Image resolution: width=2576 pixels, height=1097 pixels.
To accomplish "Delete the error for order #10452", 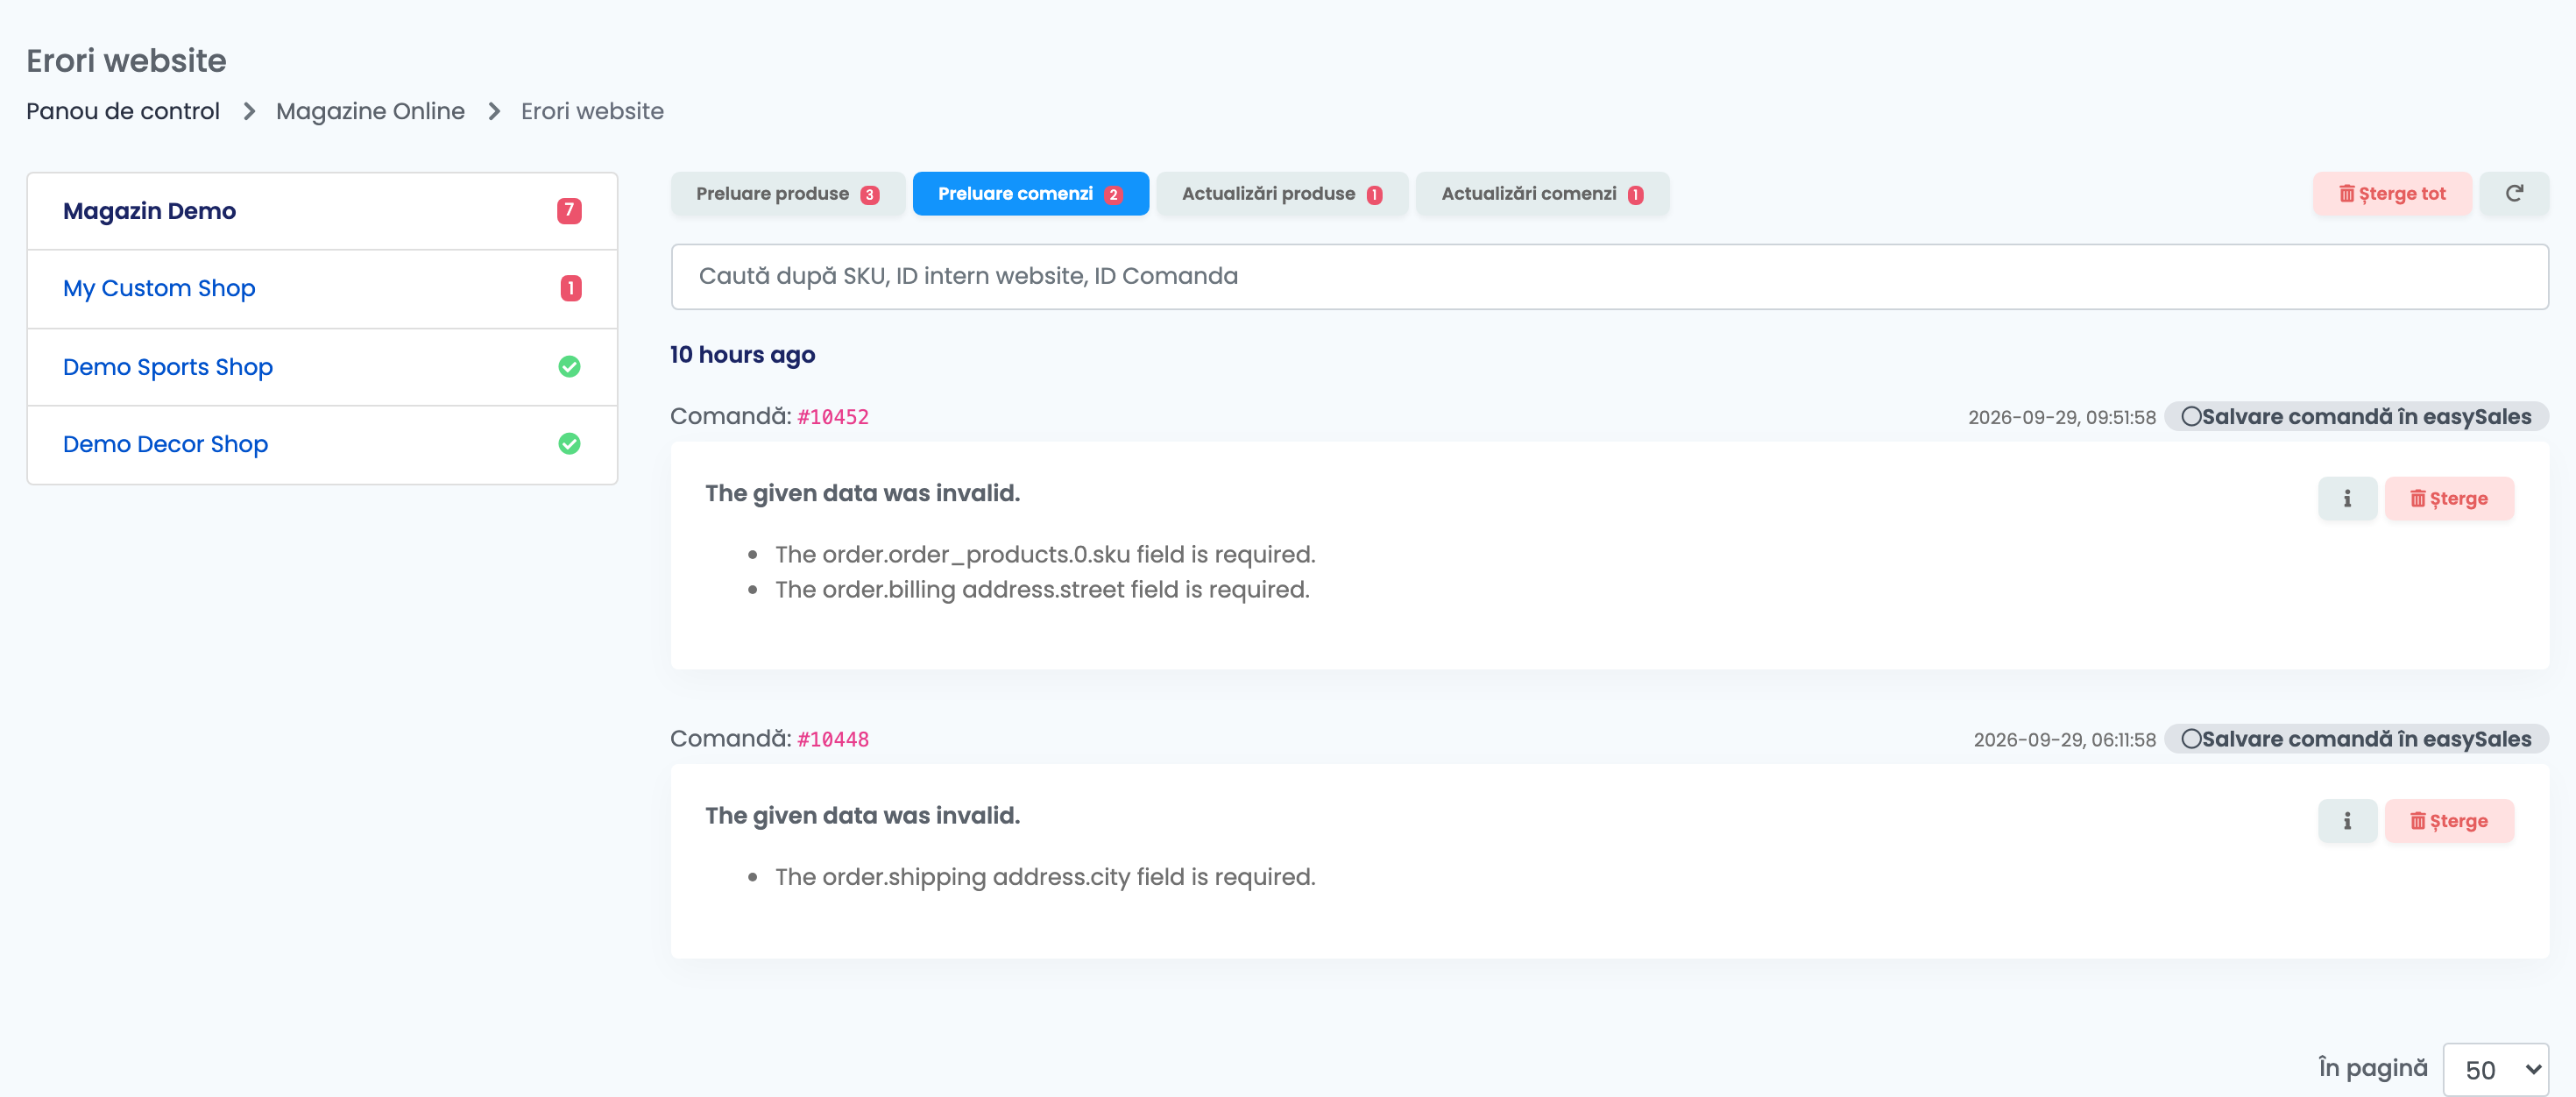I will pos(2448,498).
